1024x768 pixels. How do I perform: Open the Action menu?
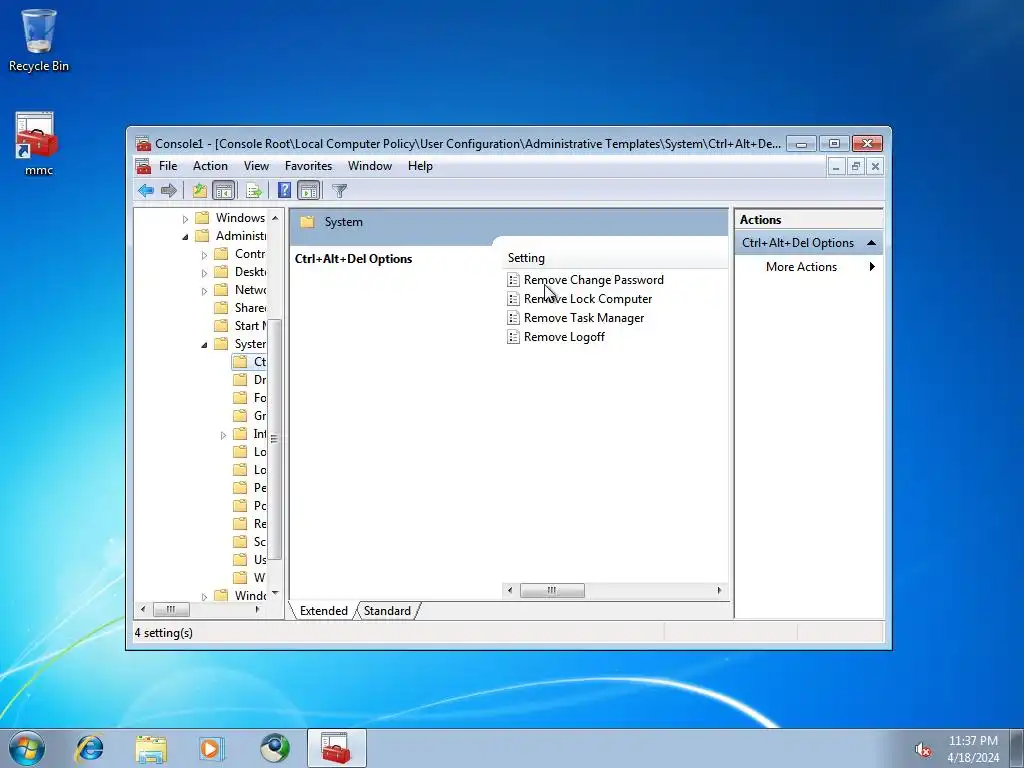(210, 166)
